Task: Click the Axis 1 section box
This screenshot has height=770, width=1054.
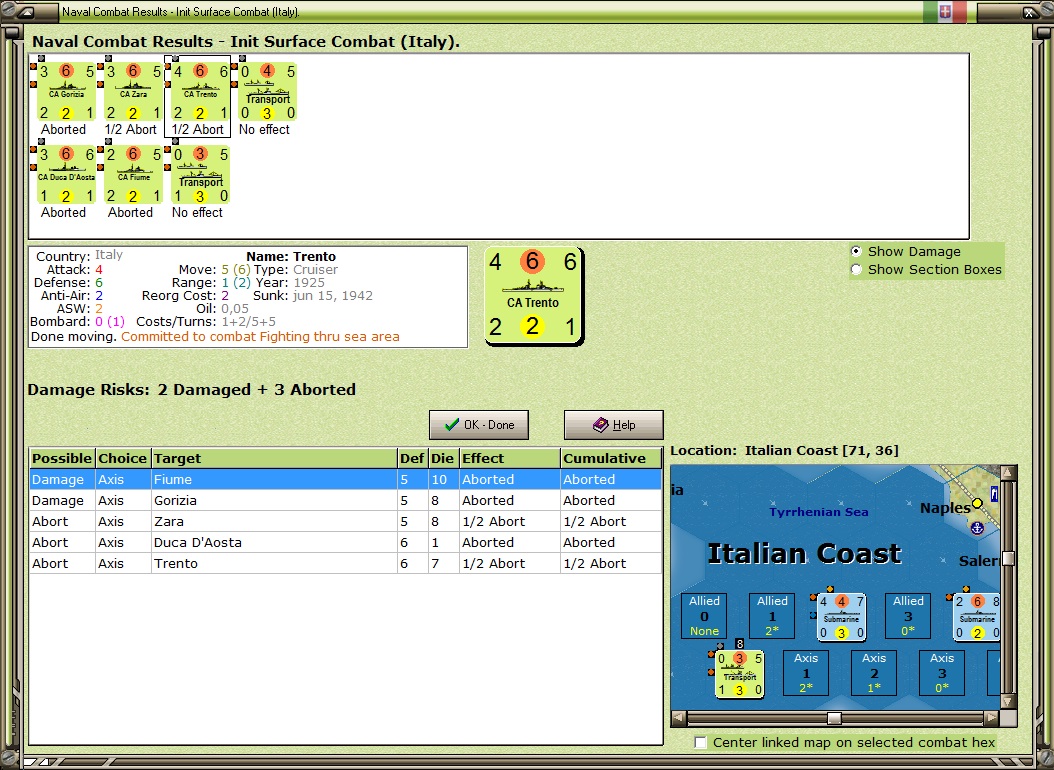Action: (806, 673)
